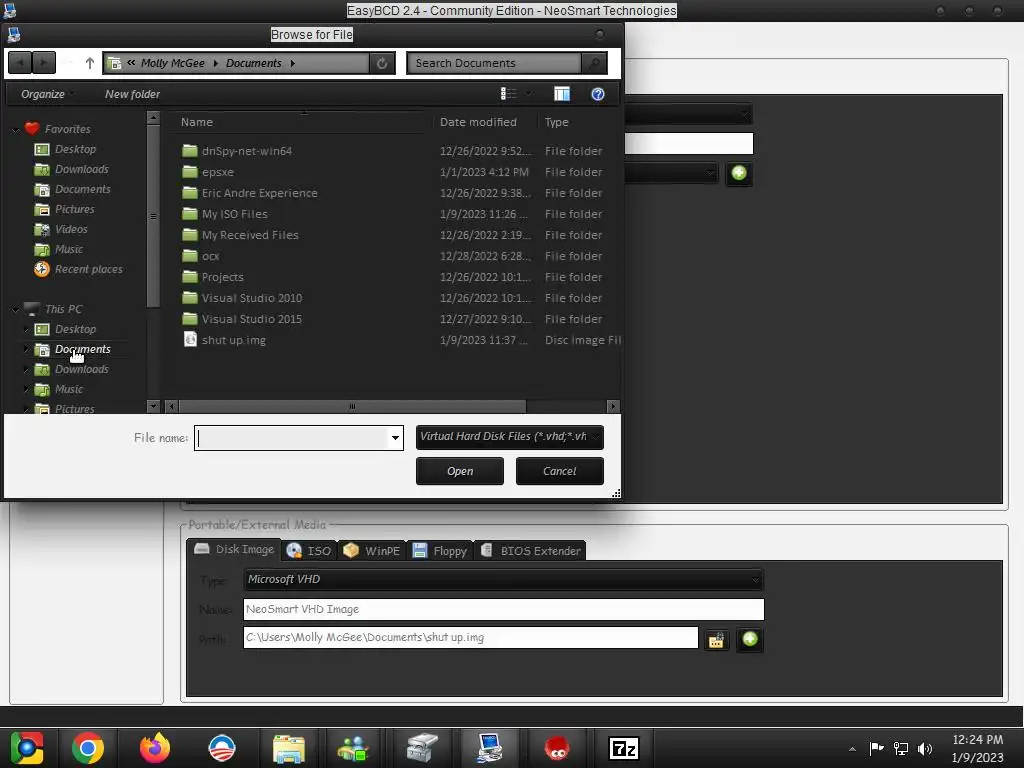Click the NeoSmart VHD Image name field
The image size is (1024, 768).
(503, 609)
